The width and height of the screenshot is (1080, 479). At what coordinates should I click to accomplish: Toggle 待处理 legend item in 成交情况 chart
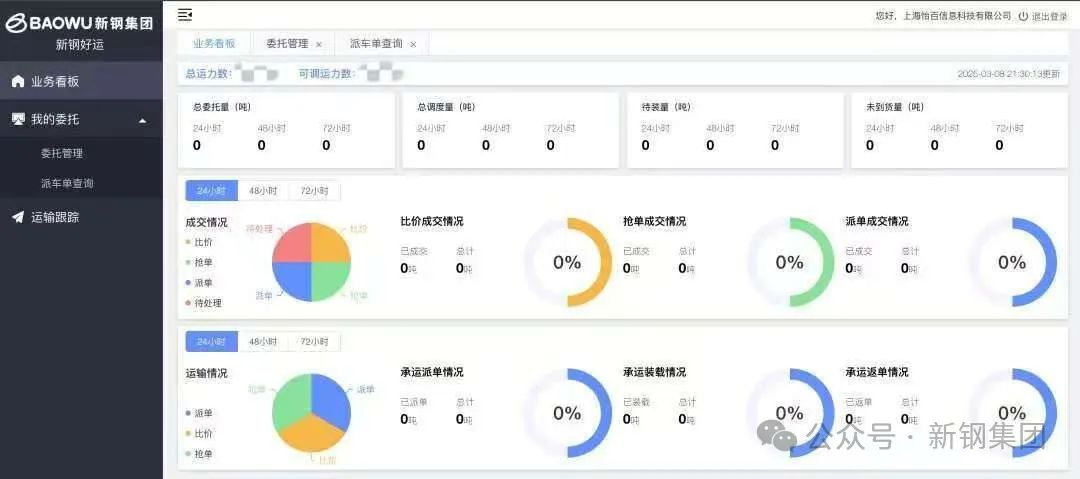tap(207, 303)
